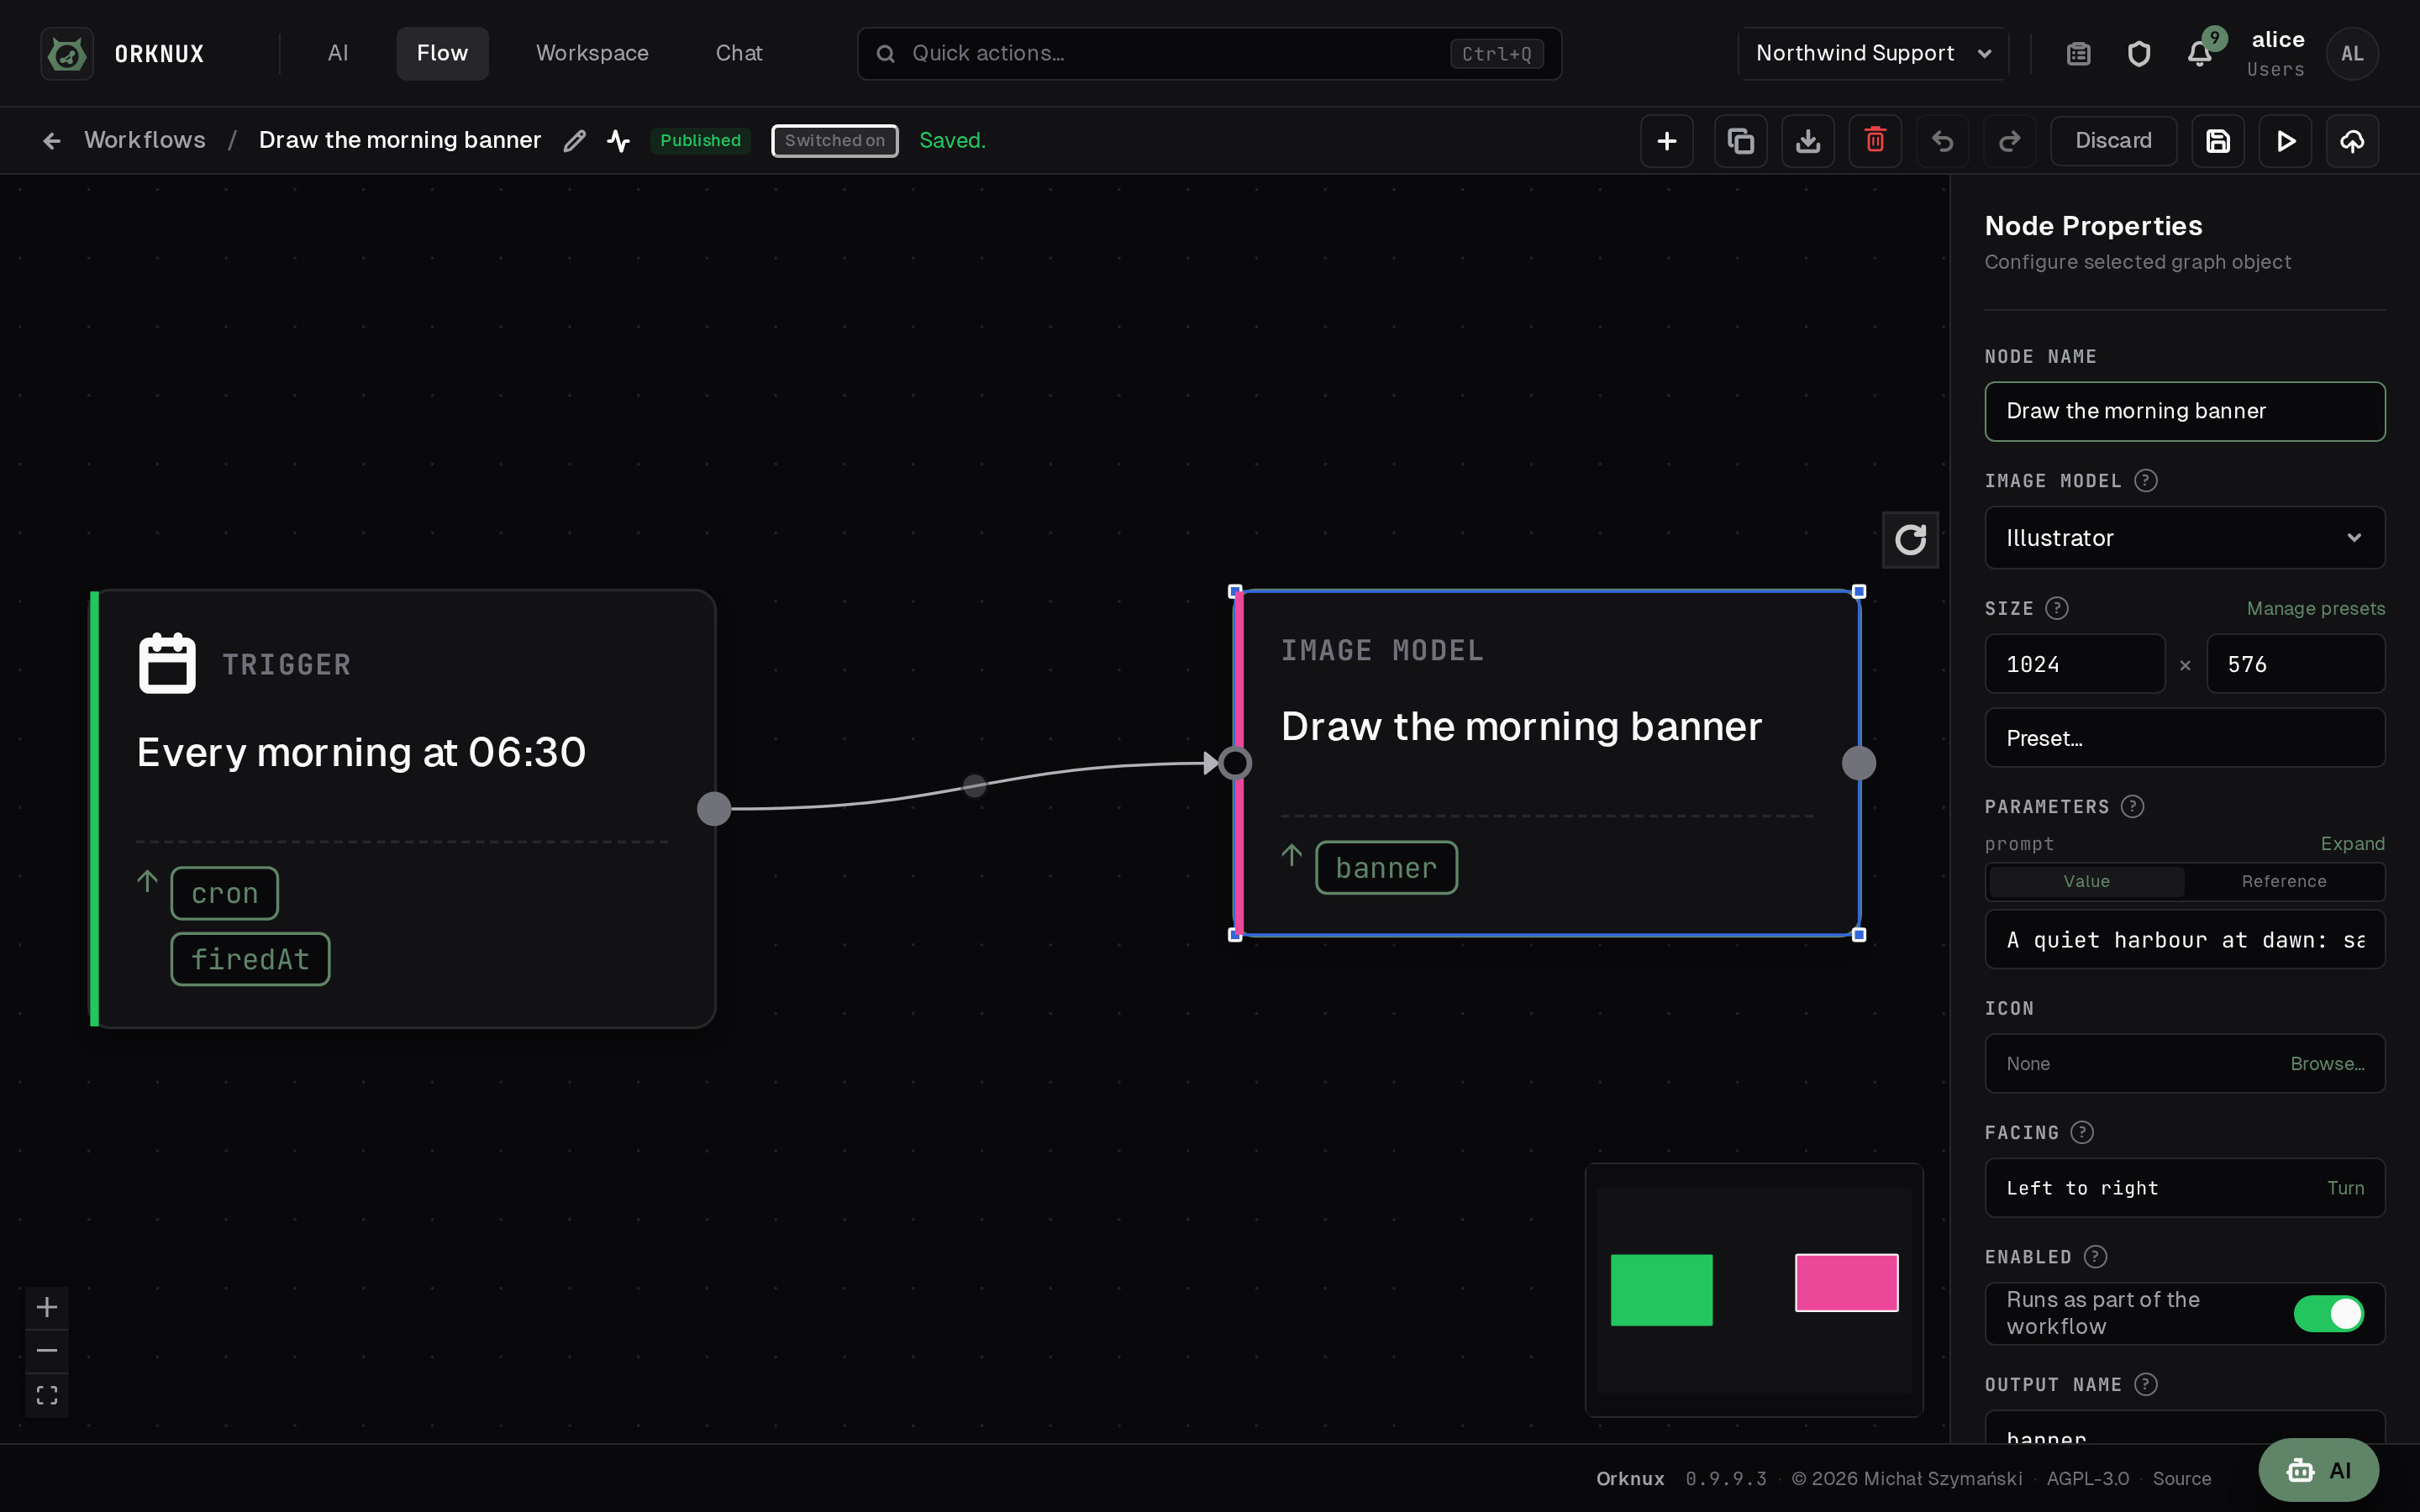Open the Chat tab
The width and height of the screenshot is (2420, 1512).
pos(739,54)
